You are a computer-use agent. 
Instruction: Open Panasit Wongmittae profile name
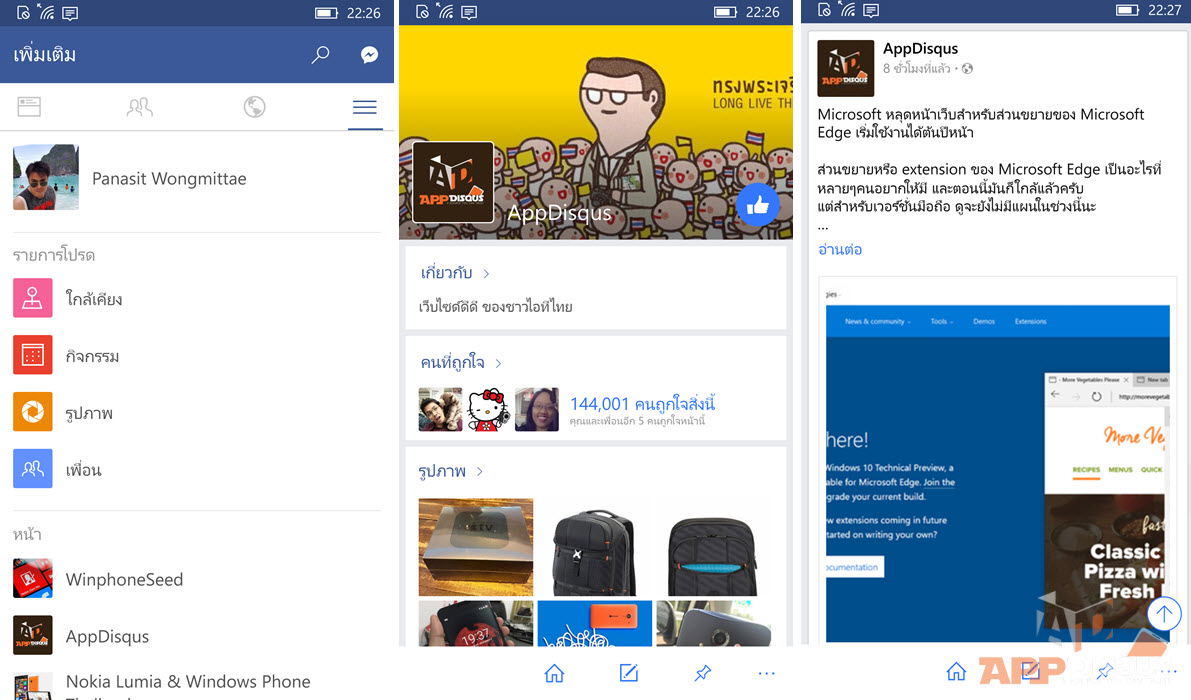(169, 178)
